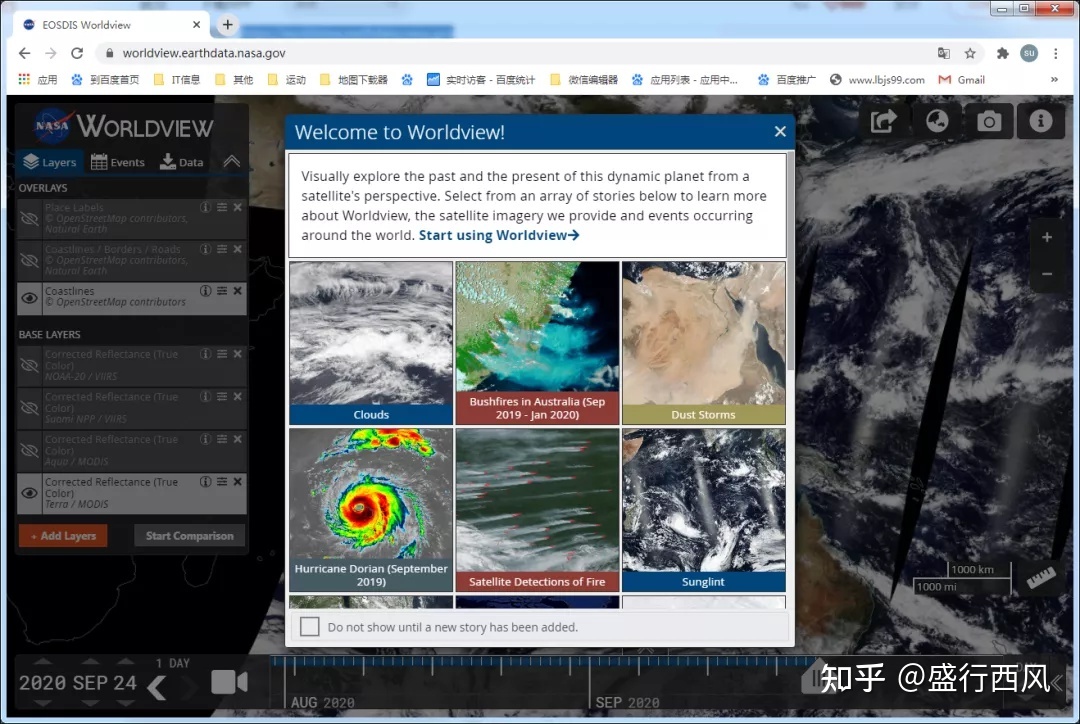Remove the NOAA-20 / VIIRS layer

pyautogui.click(x=238, y=354)
